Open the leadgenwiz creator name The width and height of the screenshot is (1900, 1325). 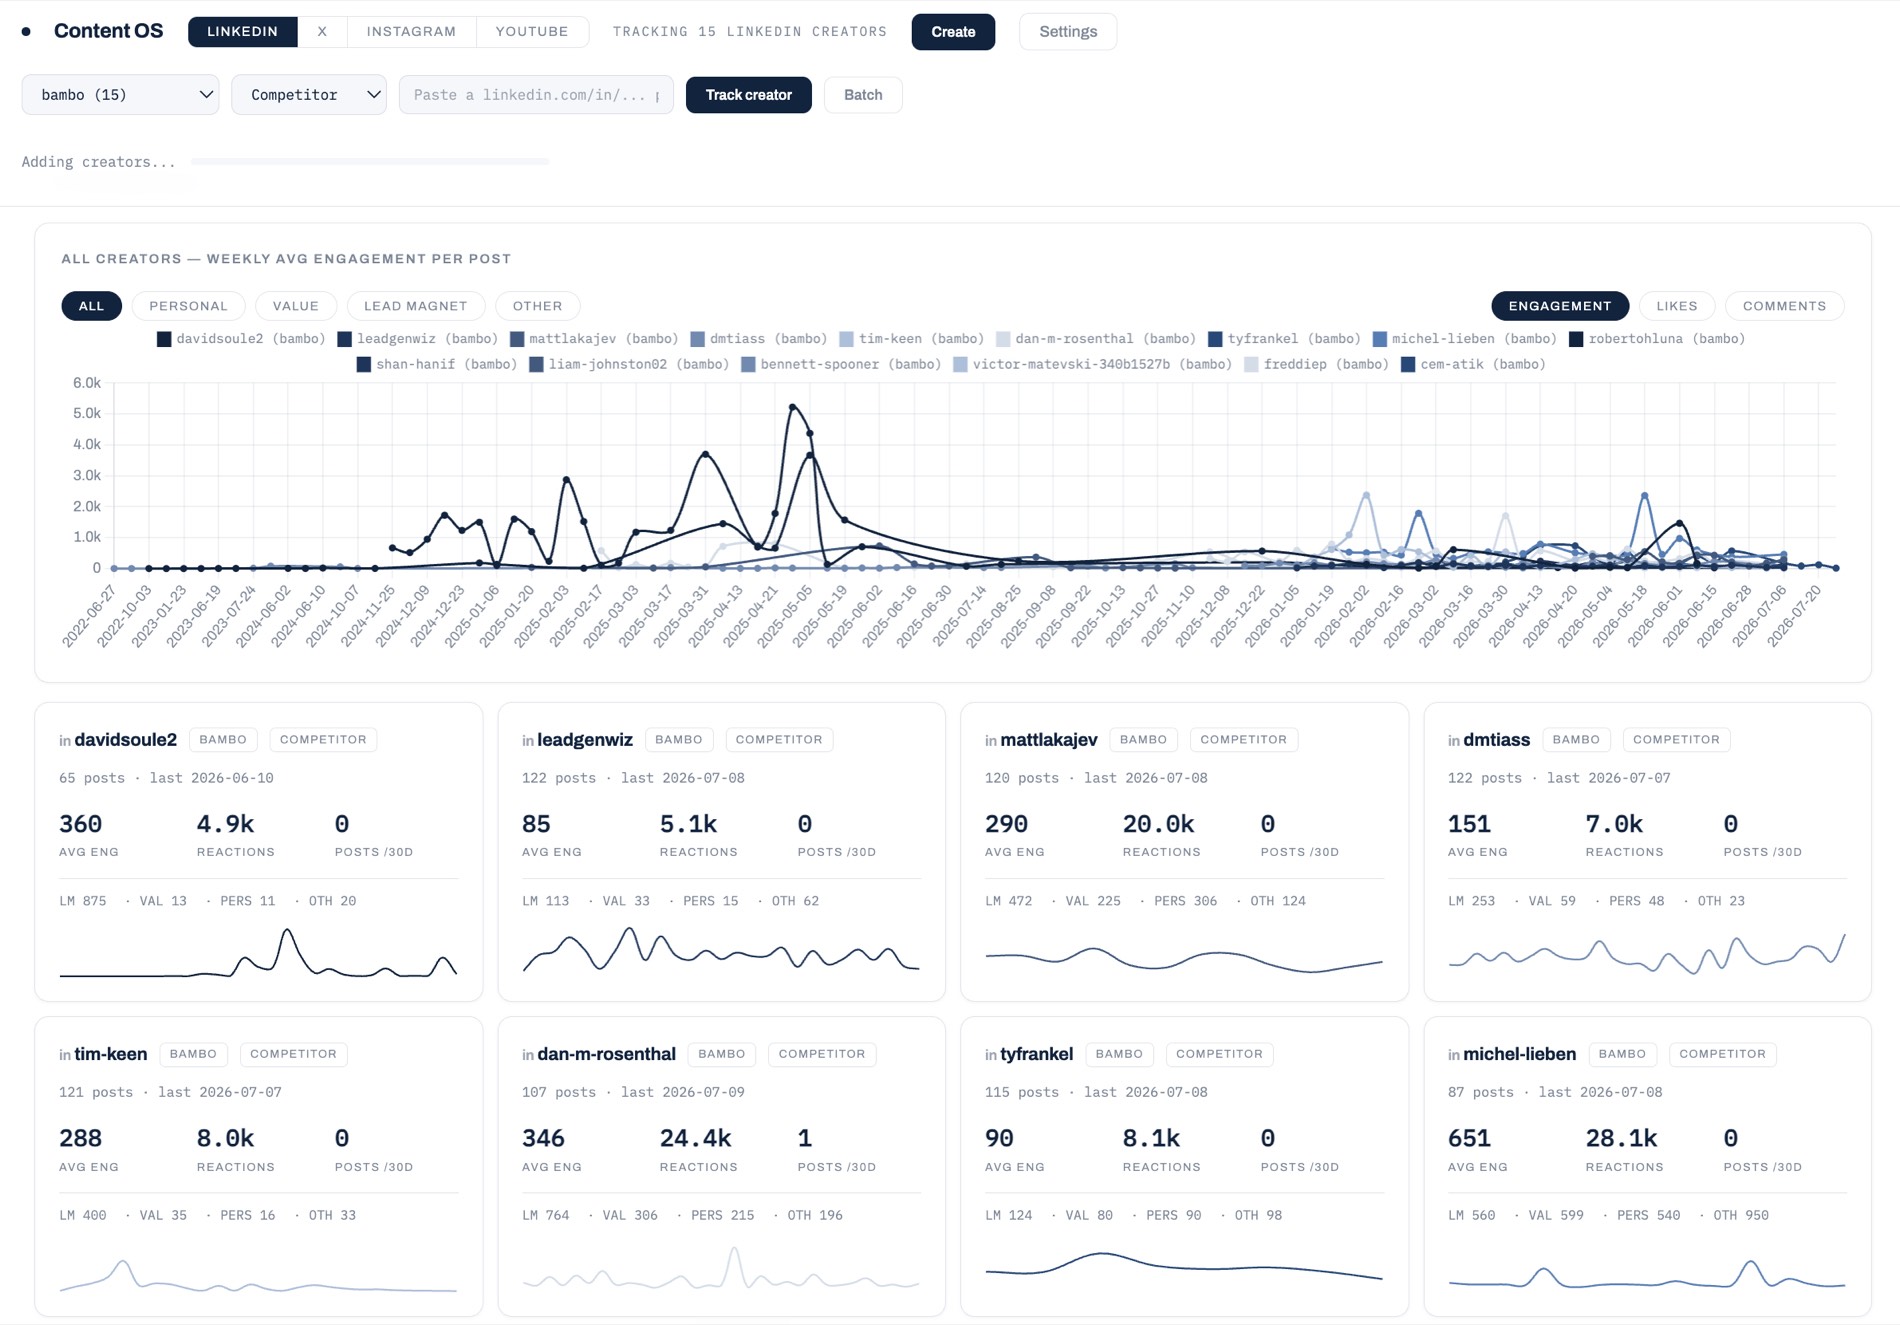tap(585, 740)
